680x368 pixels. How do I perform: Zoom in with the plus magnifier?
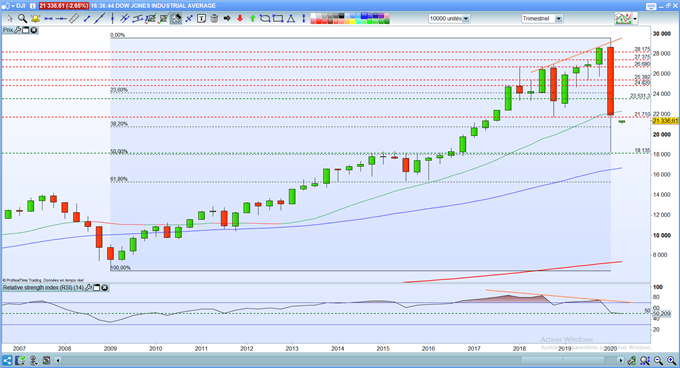tap(672, 360)
